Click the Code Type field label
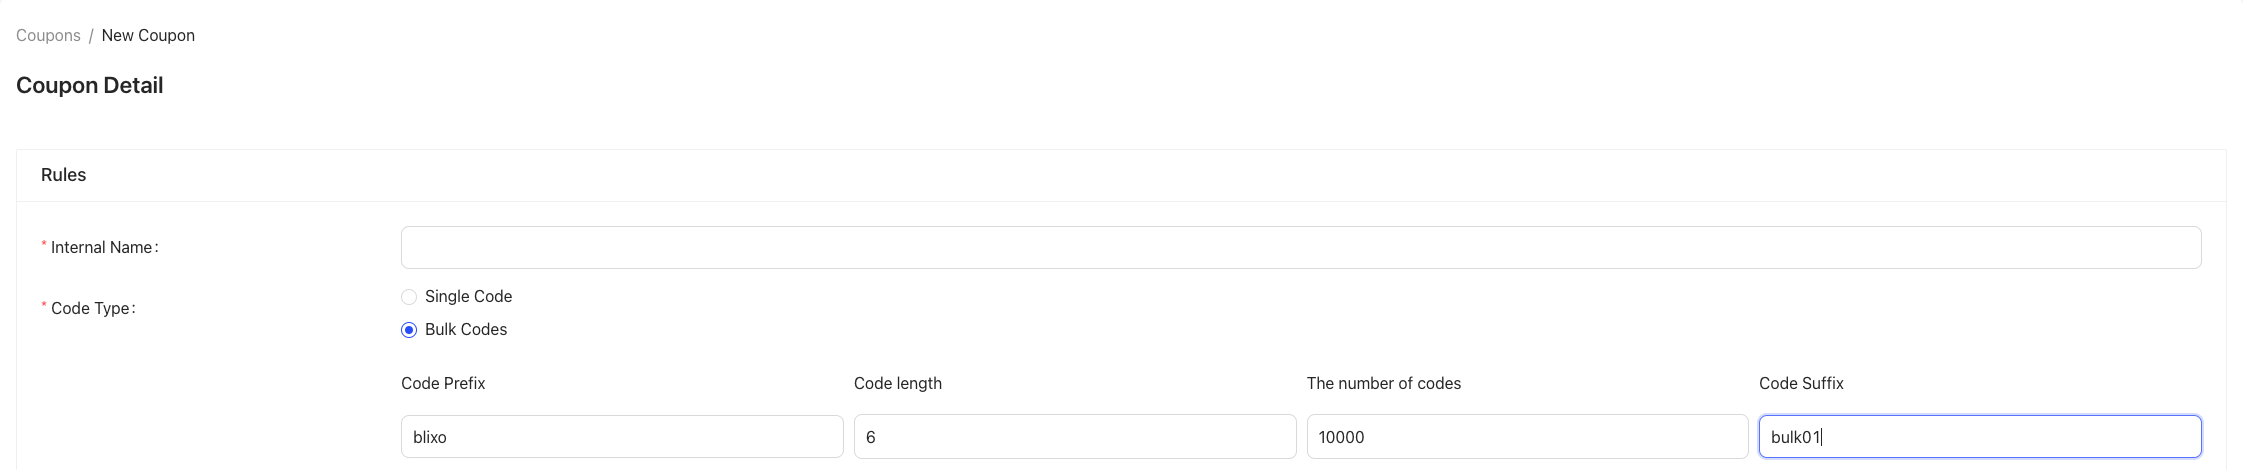Screen dimensions: 2243x470 click(92, 309)
